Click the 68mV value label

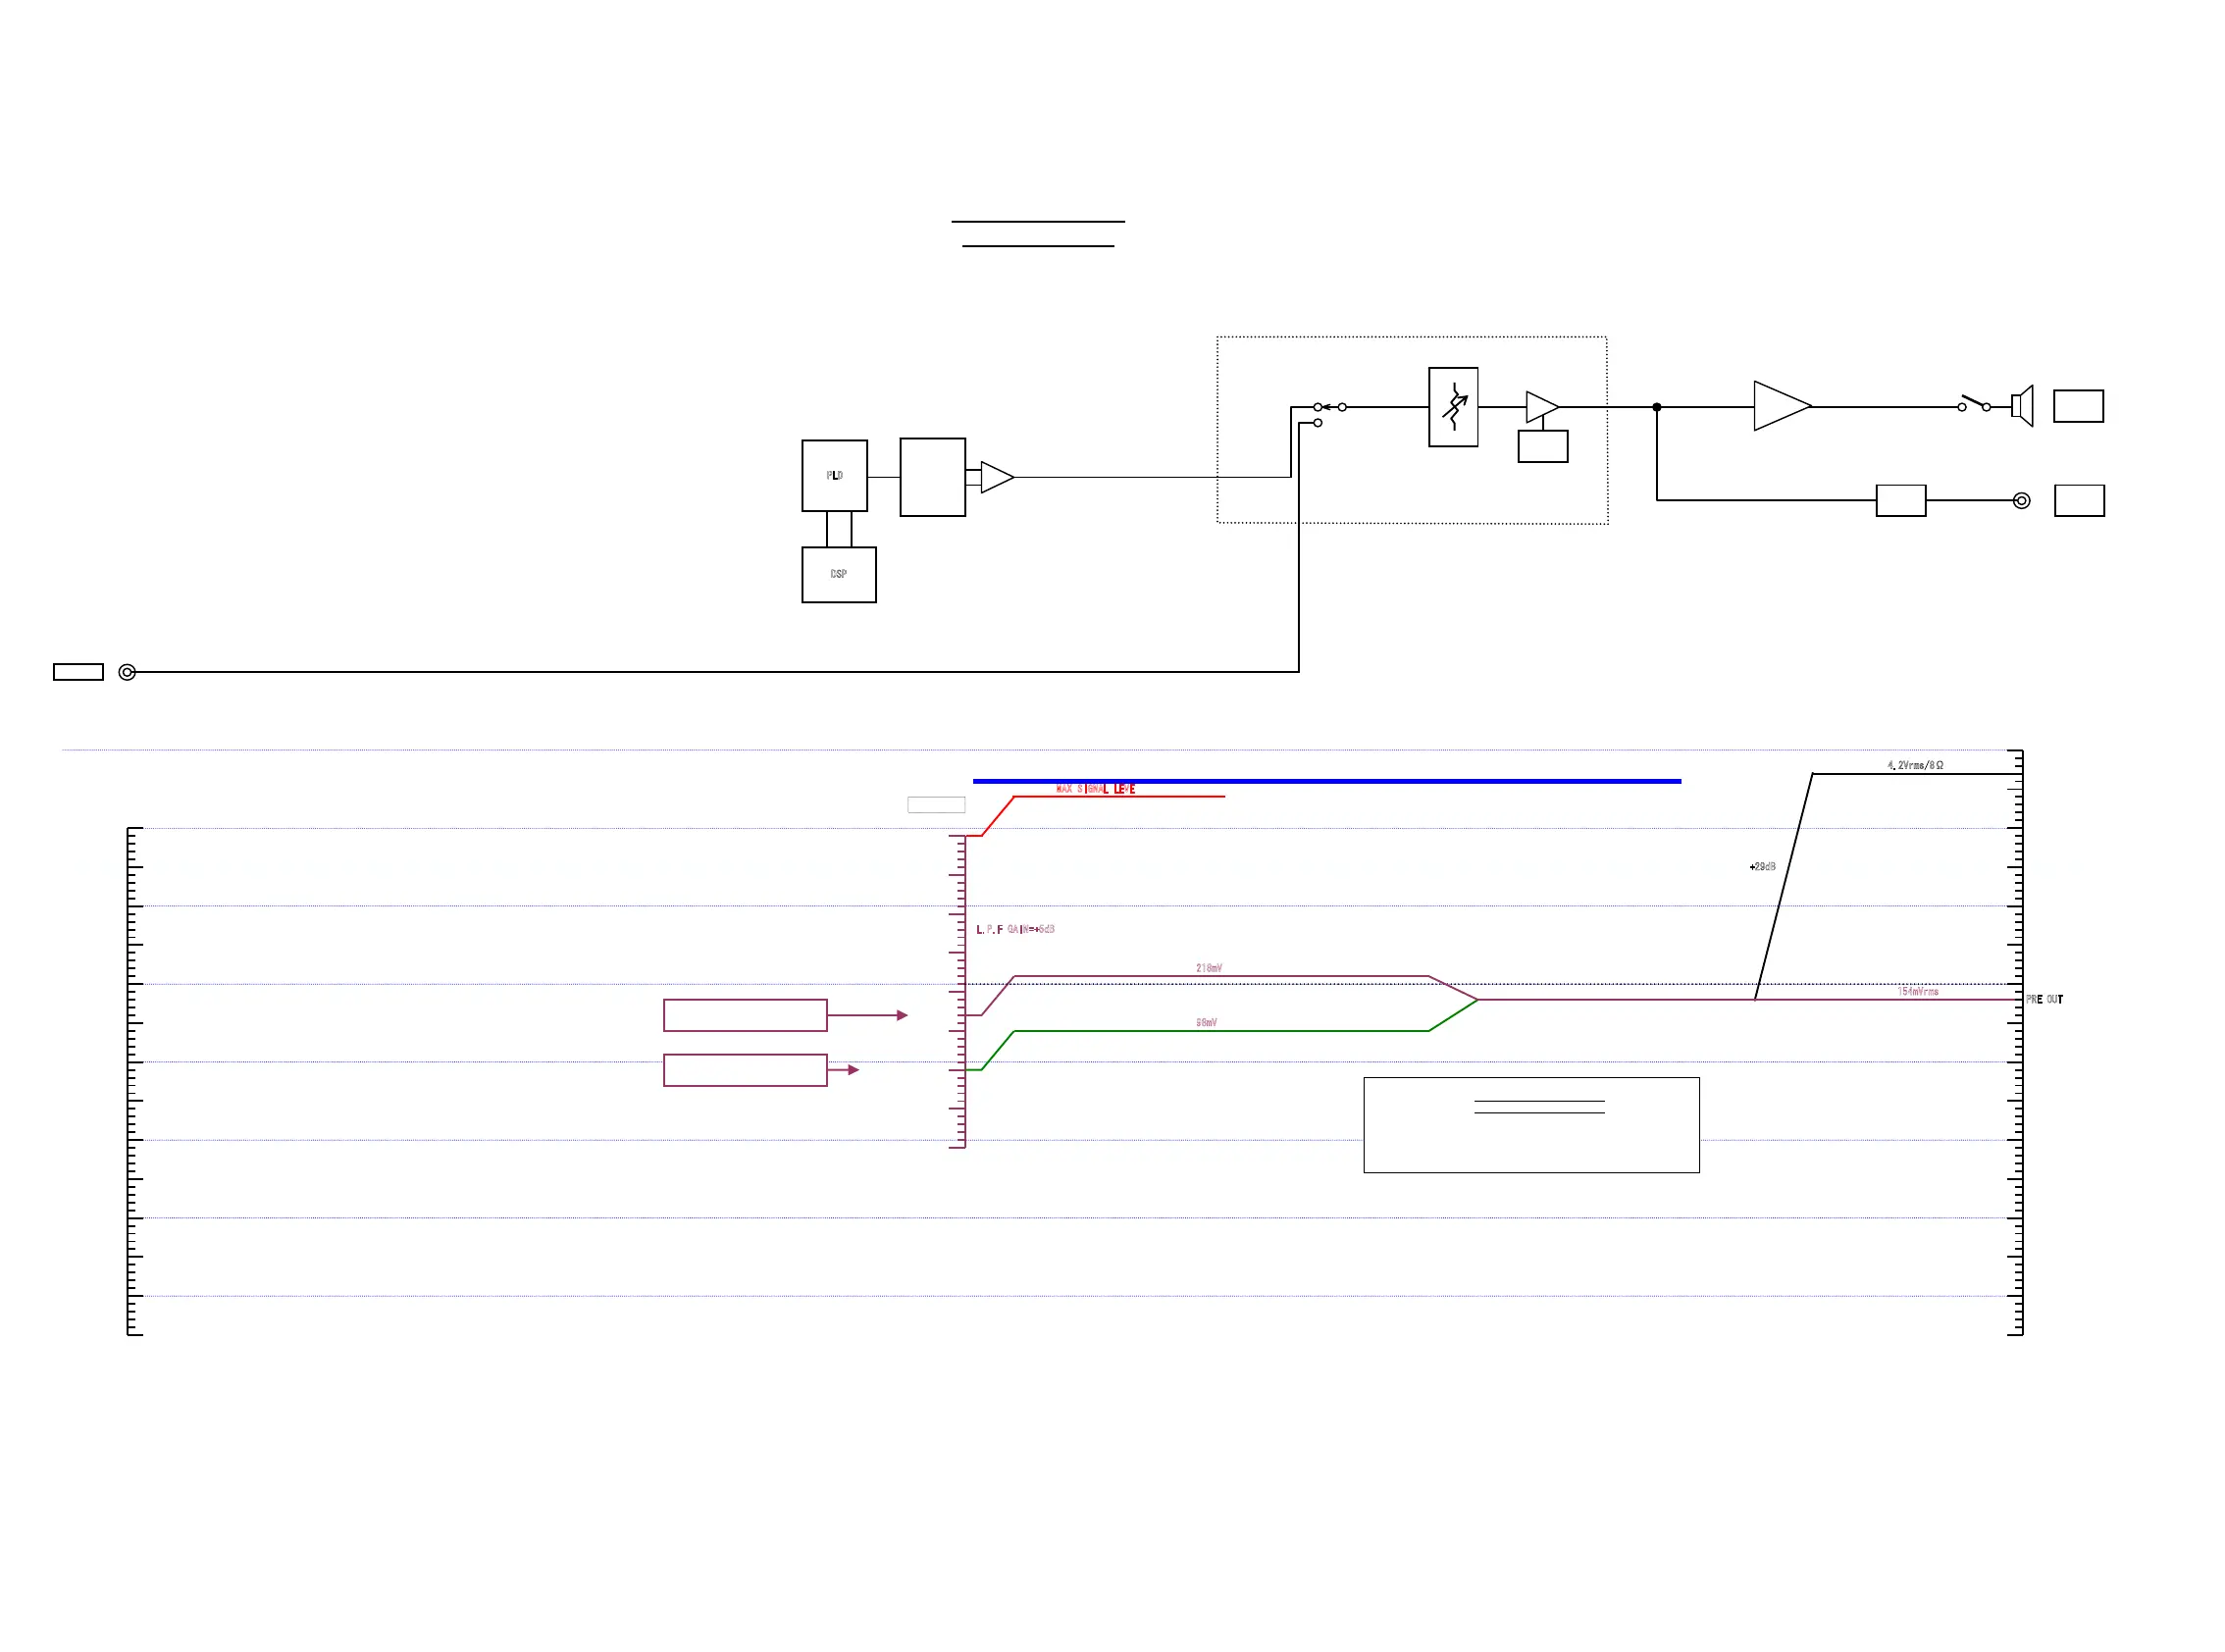click(x=1206, y=1022)
